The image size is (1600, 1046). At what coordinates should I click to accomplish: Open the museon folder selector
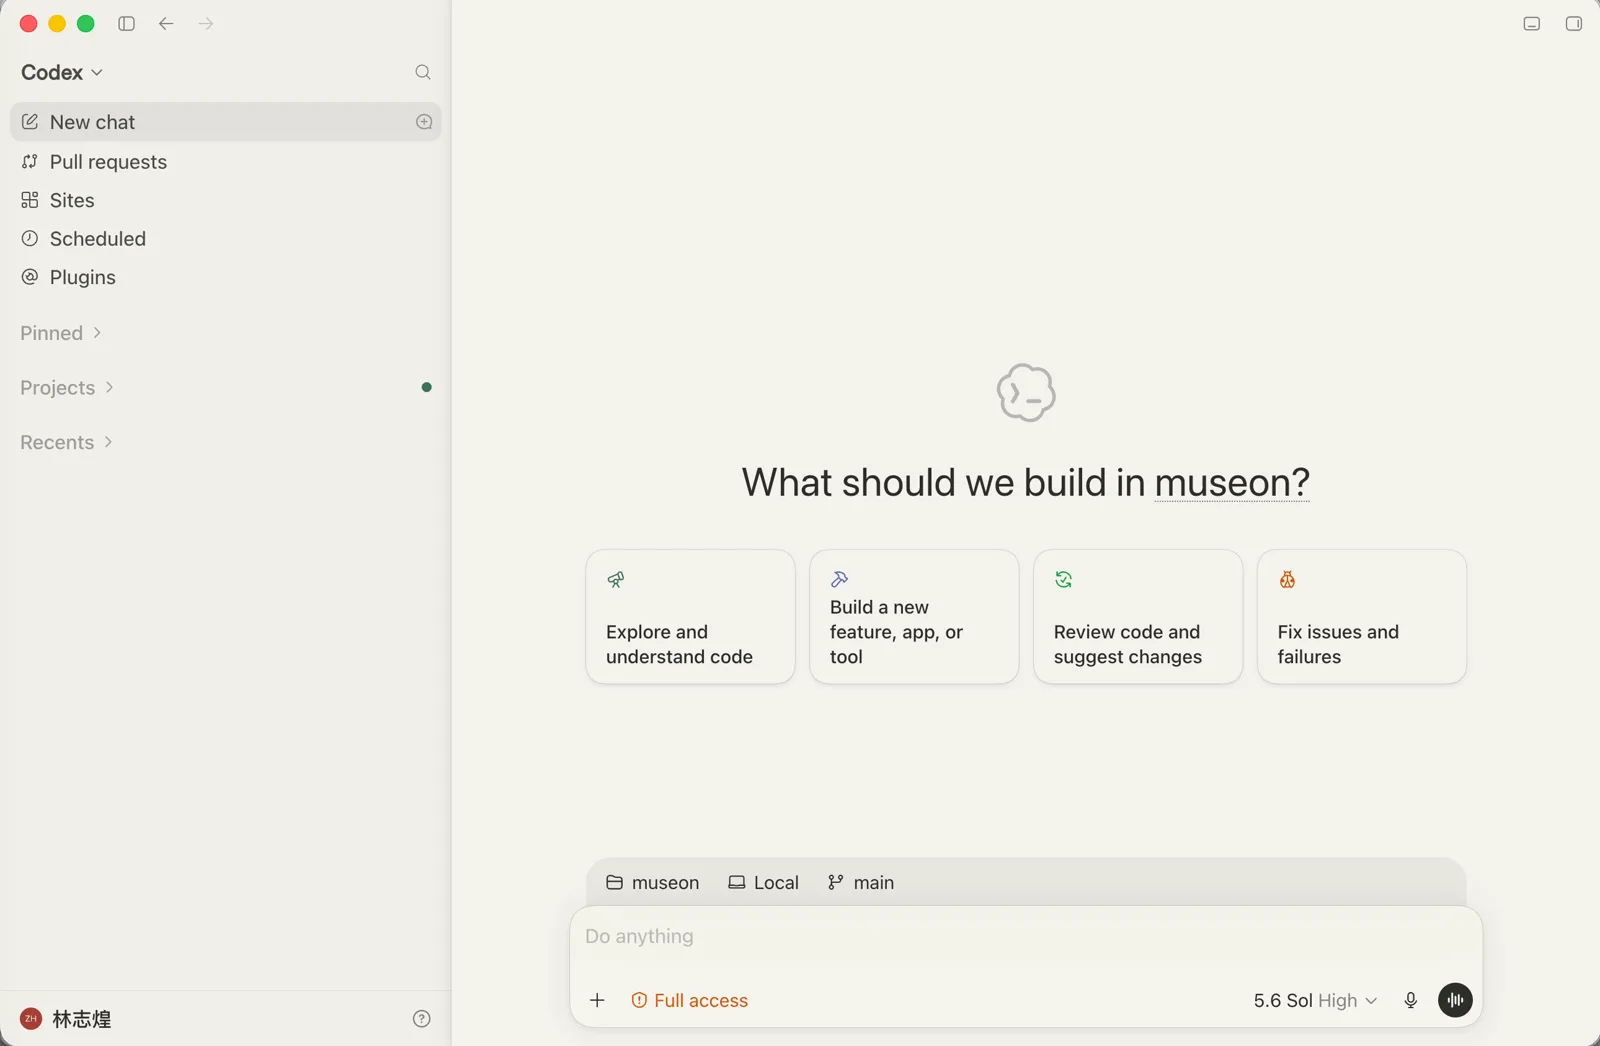tap(653, 883)
